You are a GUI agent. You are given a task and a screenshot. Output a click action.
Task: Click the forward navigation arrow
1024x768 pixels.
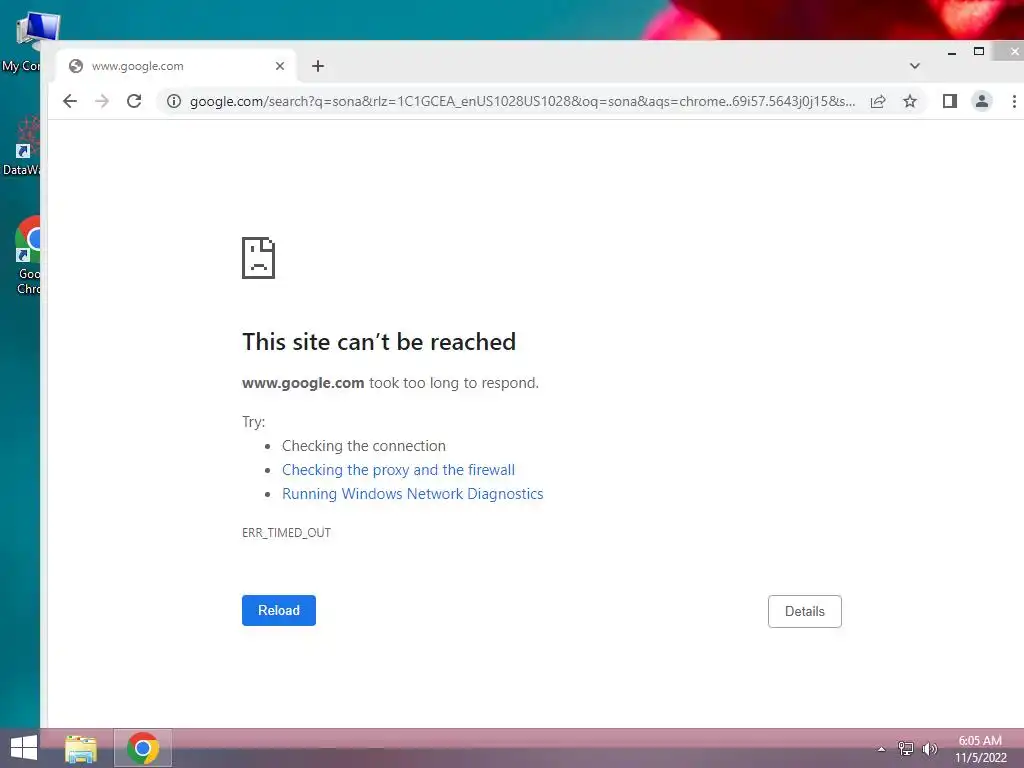102,101
